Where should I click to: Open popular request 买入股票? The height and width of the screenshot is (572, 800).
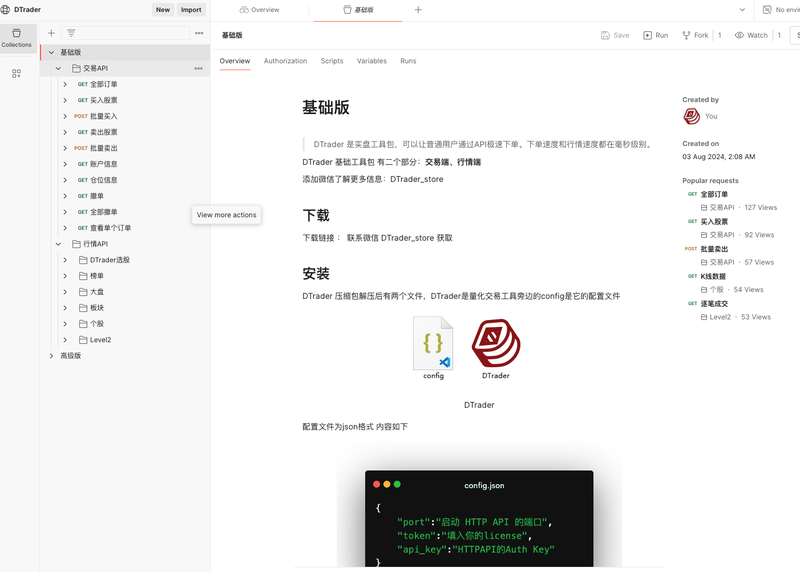[714, 222]
